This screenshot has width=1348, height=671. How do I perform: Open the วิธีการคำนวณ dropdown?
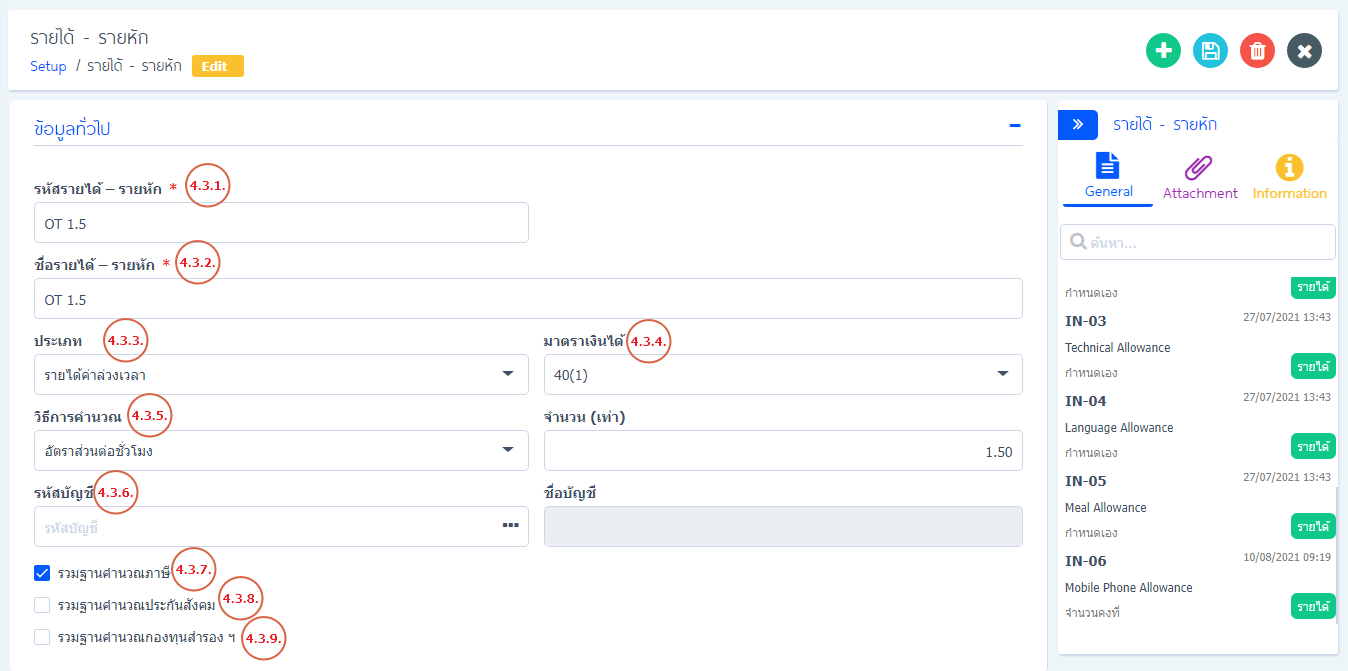pyautogui.click(x=280, y=451)
